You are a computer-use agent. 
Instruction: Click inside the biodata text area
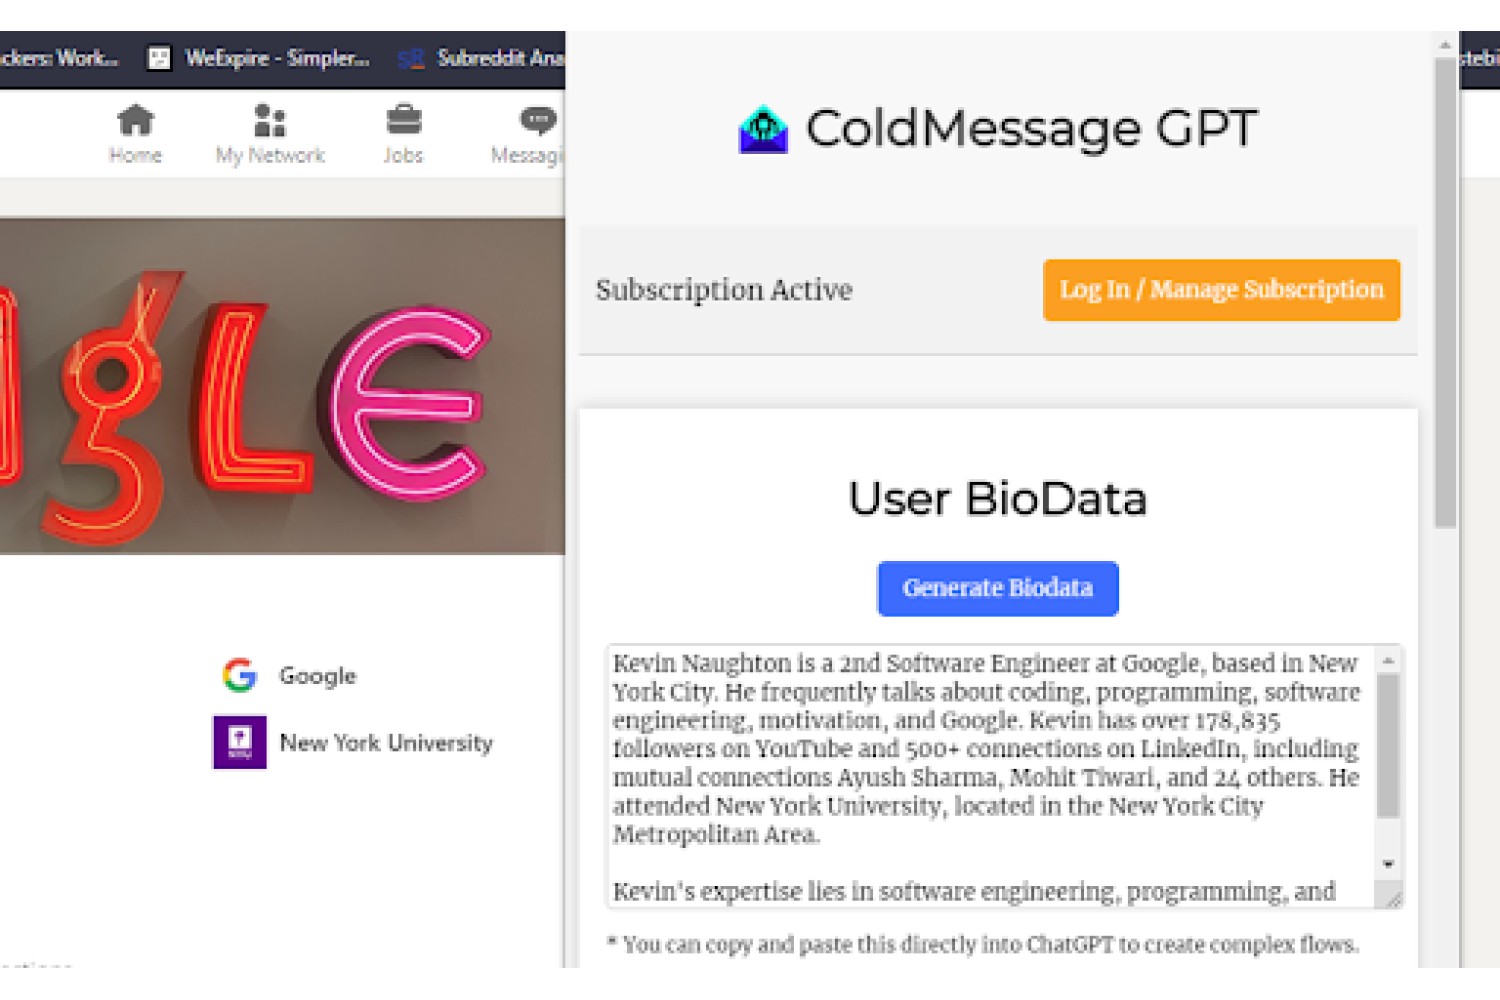click(990, 776)
